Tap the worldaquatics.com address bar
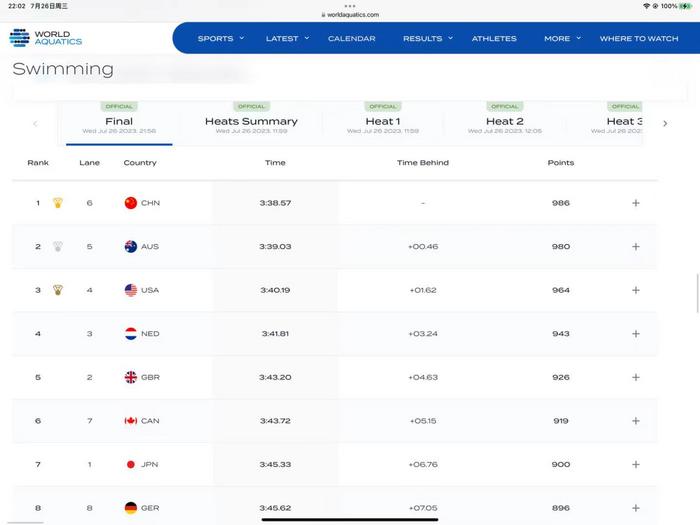The height and width of the screenshot is (525, 700). click(x=350, y=15)
